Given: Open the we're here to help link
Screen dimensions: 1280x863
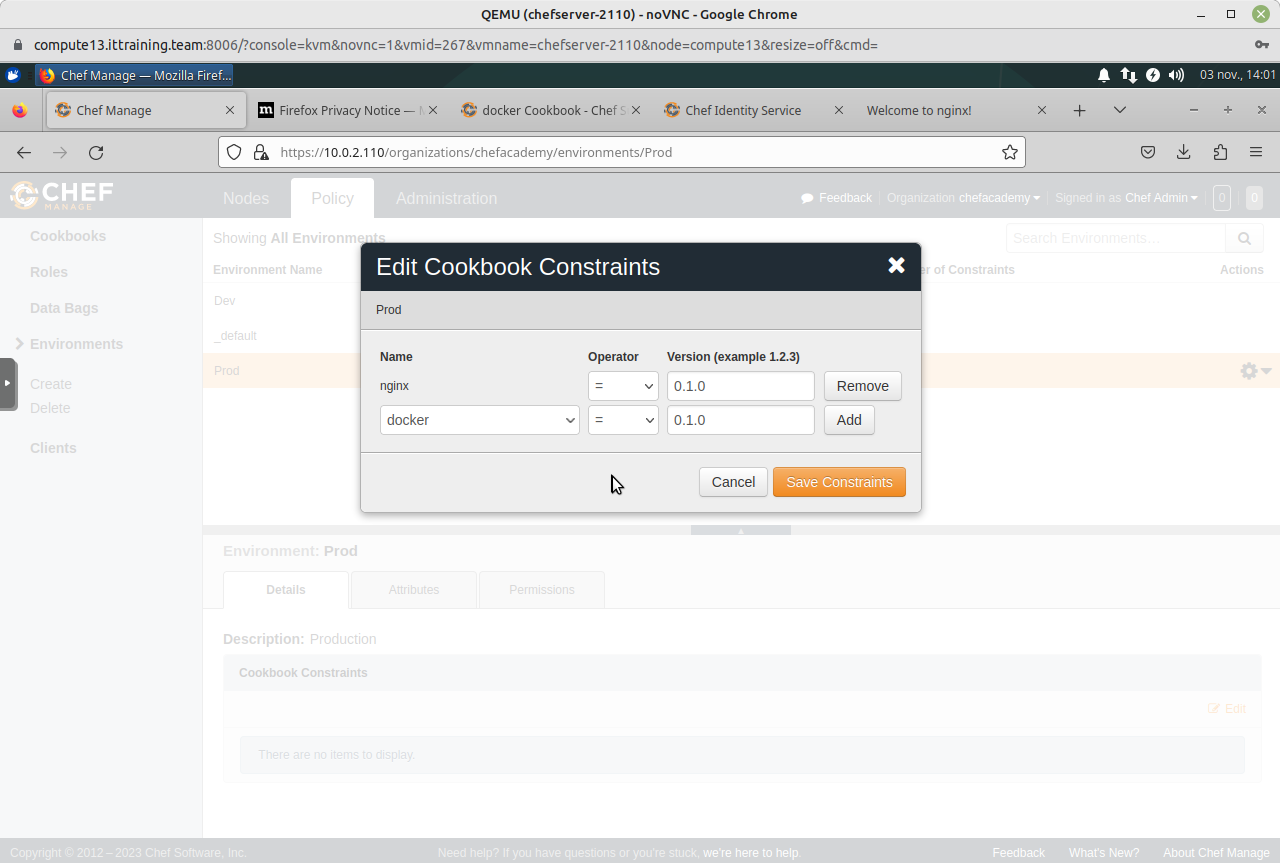Looking at the screenshot, I should [751, 853].
